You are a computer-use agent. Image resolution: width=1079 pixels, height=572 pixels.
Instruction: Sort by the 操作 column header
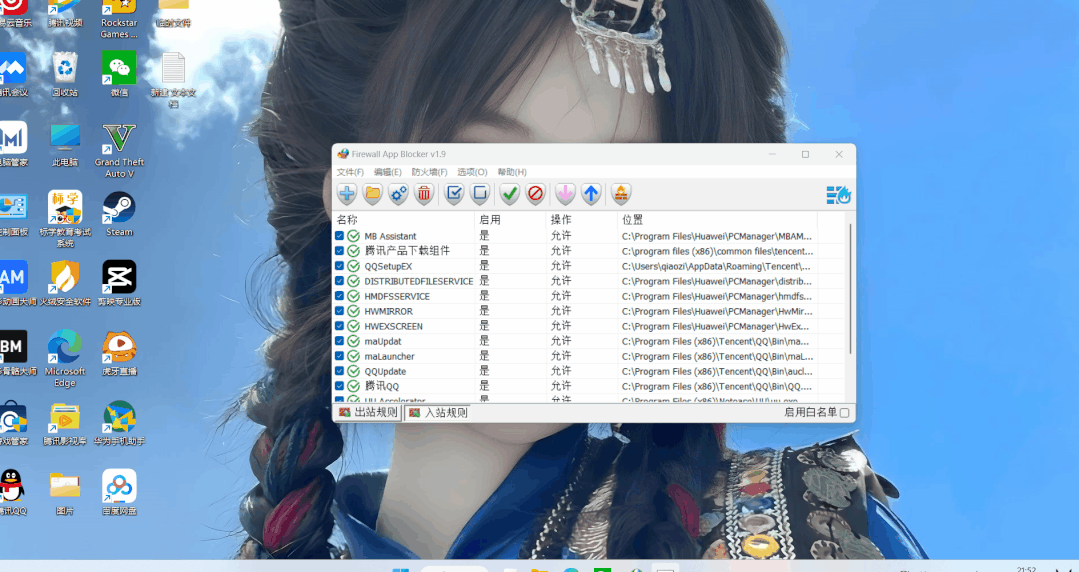(x=582, y=220)
